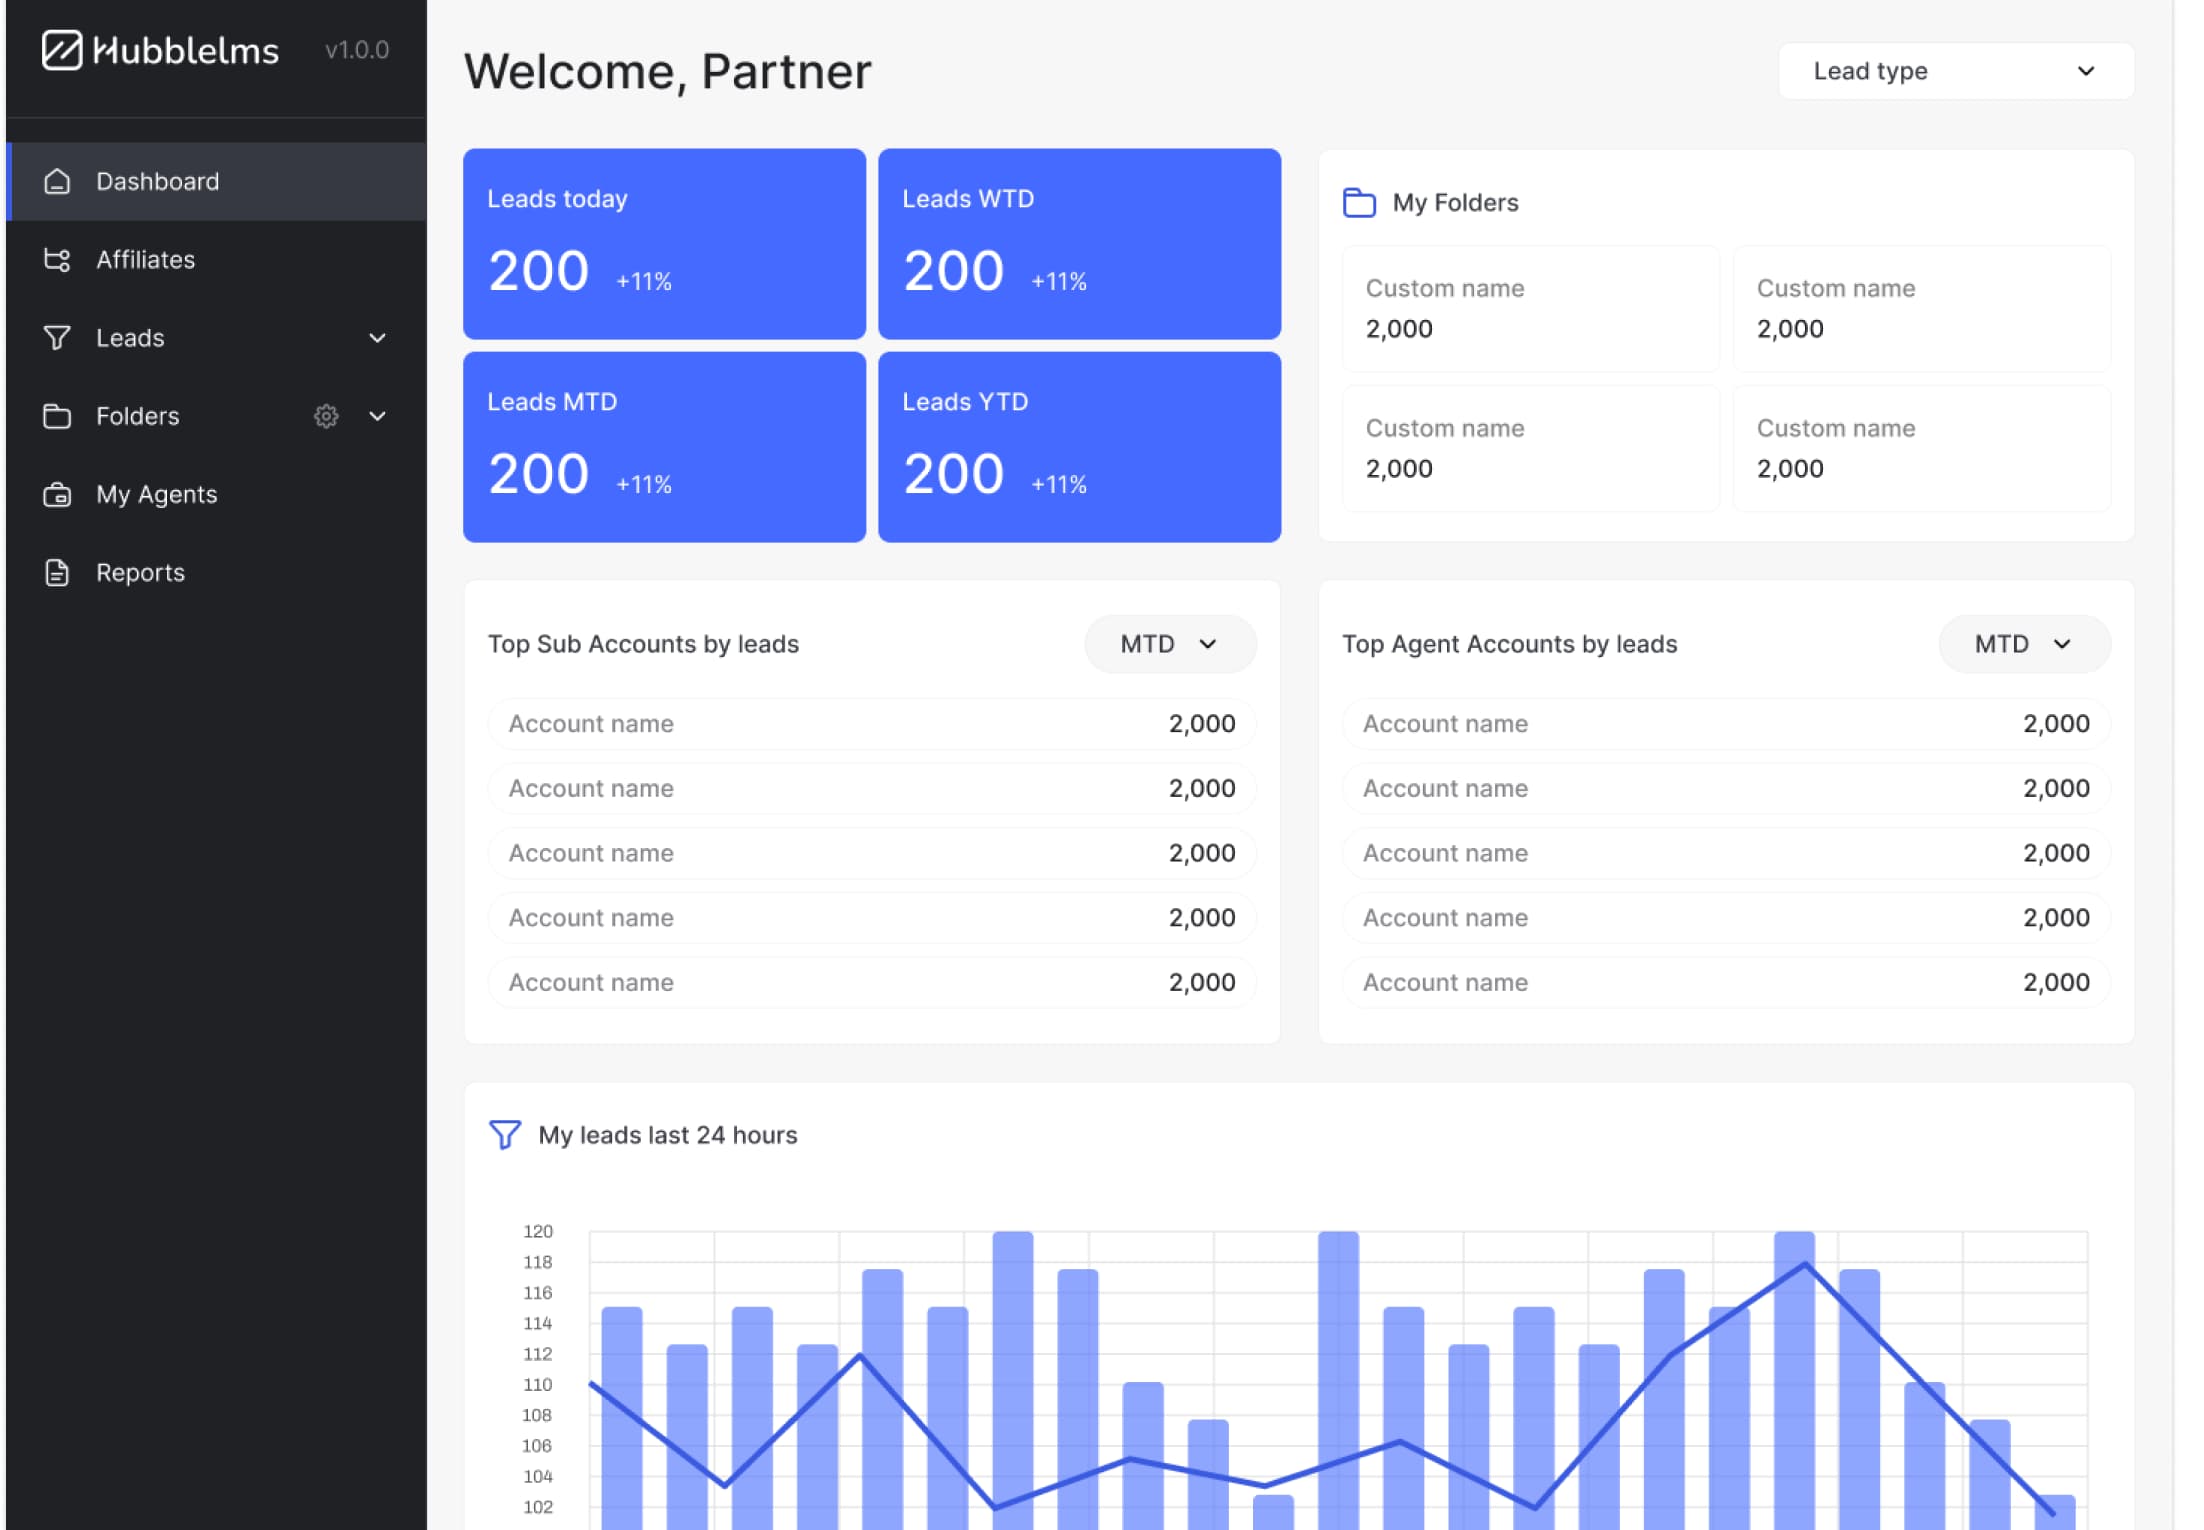This screenshot has width=2204, height=1530.
Task: Navigate to the Reports page
Action: pyautogui.click(x=139, y=572)
